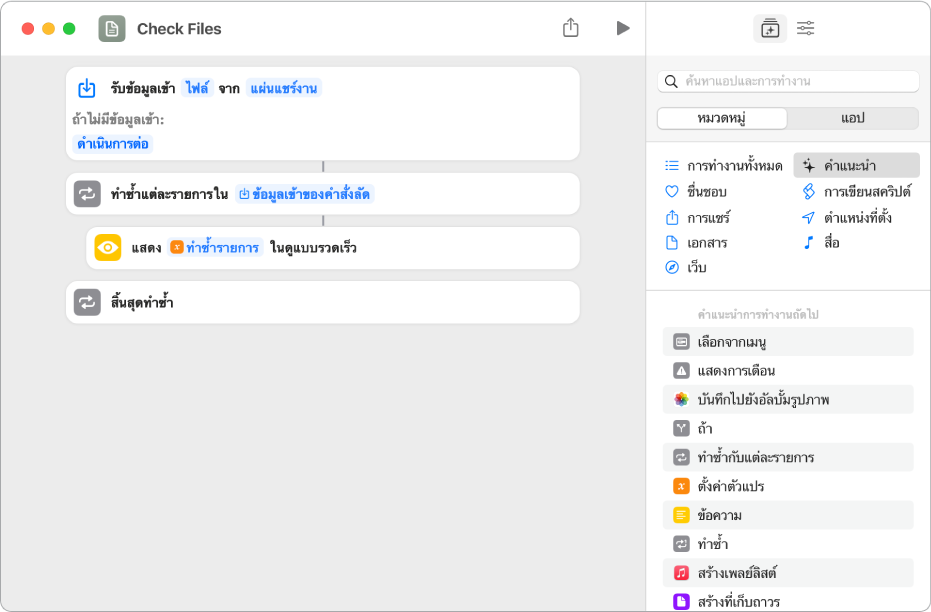Click the Receive input action icon
The height and width of the screenshot is (612, 931).
click(87, 88)
